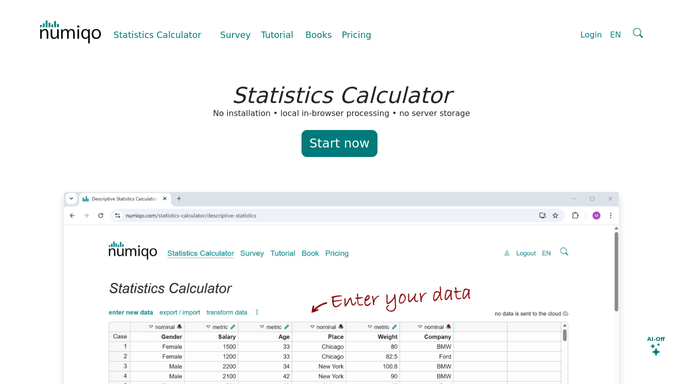This screenshot has width=683, height=384.
Task: Click the embedded page vertical scrollbar
Action: [616, 272]
